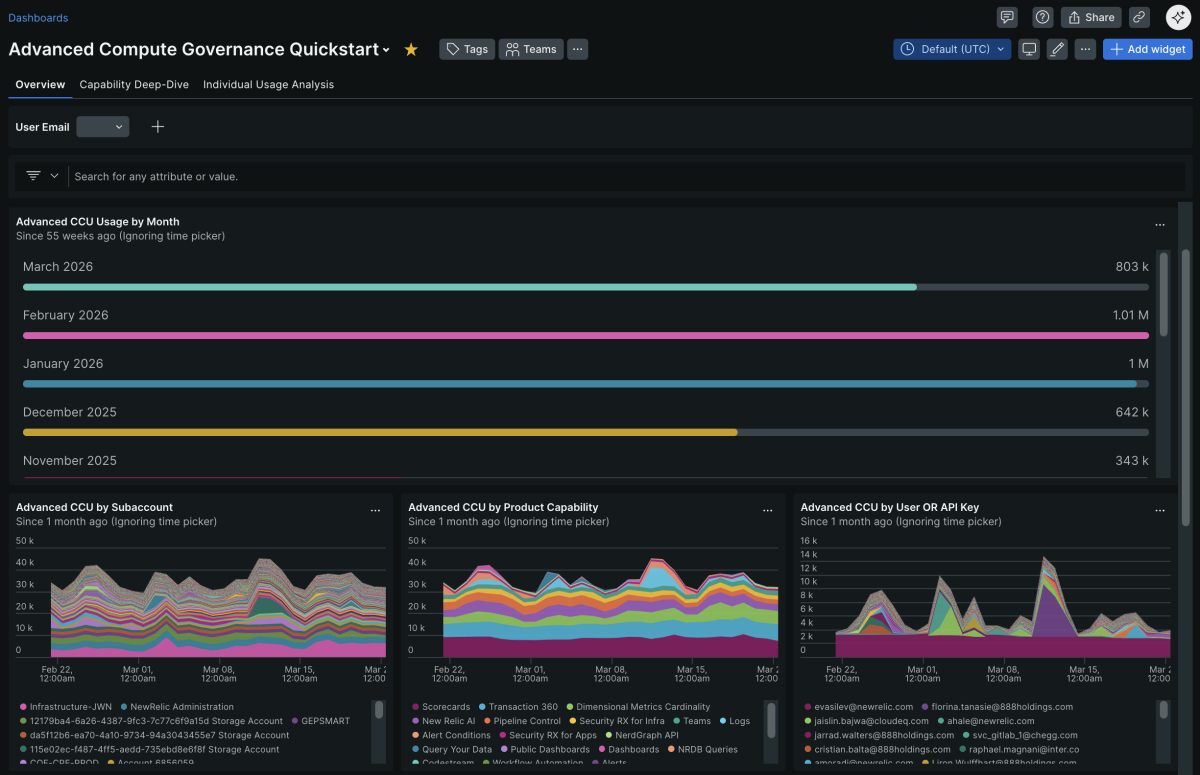Viewport: 1200px width, 775px height.
Task: Favorite the dashboard with the star icon
Action: point(411,49)
